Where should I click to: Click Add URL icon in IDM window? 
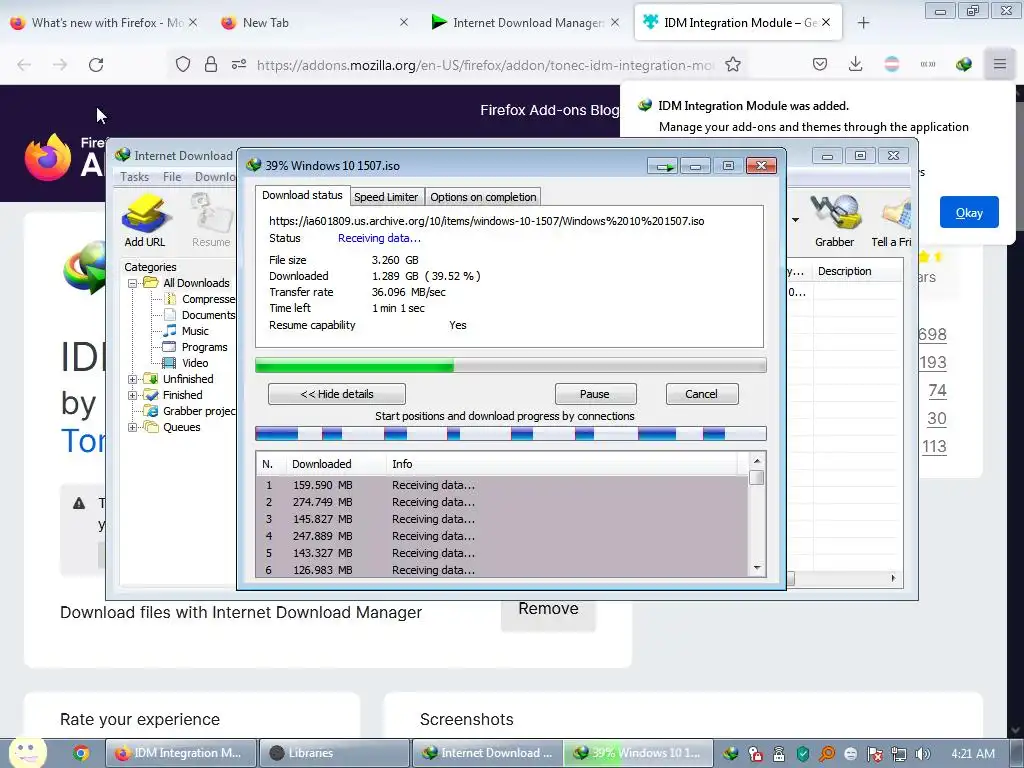(146, 221)
